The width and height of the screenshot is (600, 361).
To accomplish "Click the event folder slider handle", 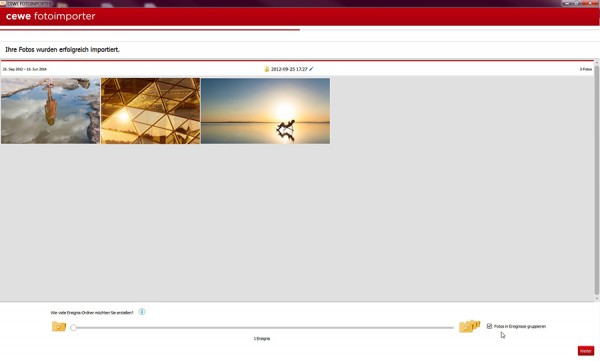I will 73,328.
